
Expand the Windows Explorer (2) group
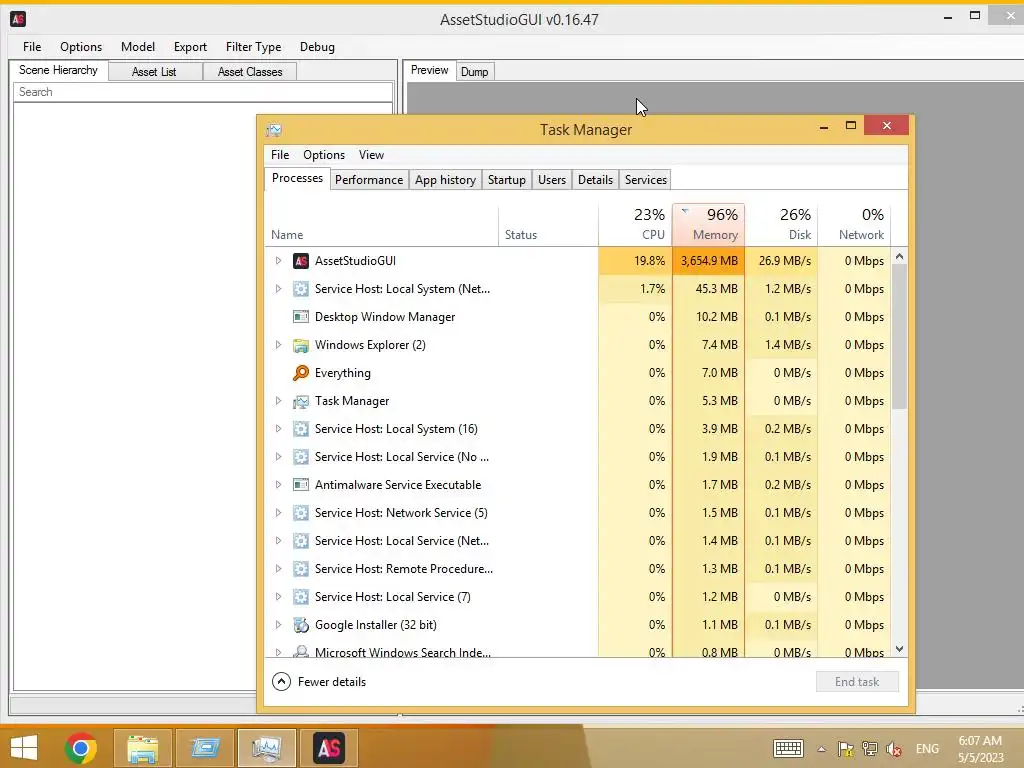(278, 345)
